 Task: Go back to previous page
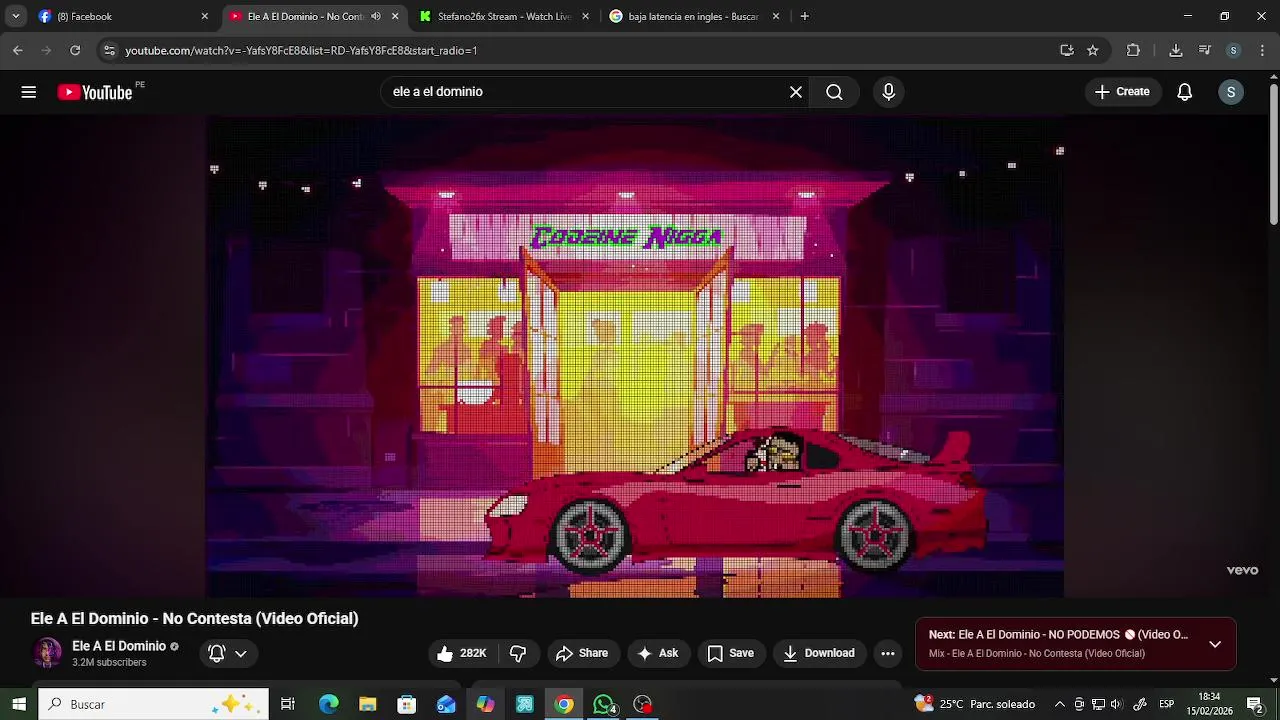pyautogui.click(x=18, y=50)
